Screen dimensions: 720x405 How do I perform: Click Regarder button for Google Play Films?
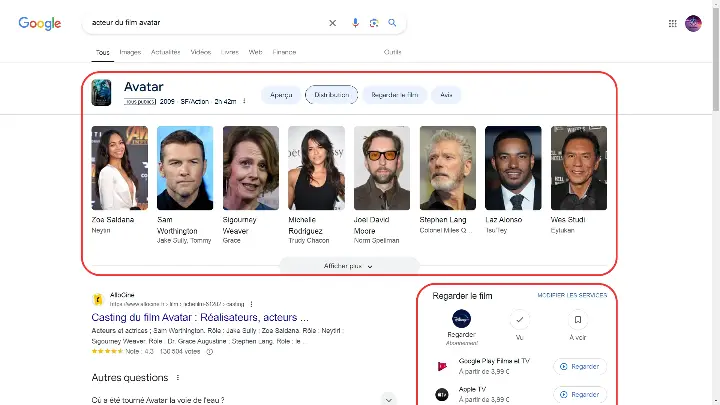580,366
